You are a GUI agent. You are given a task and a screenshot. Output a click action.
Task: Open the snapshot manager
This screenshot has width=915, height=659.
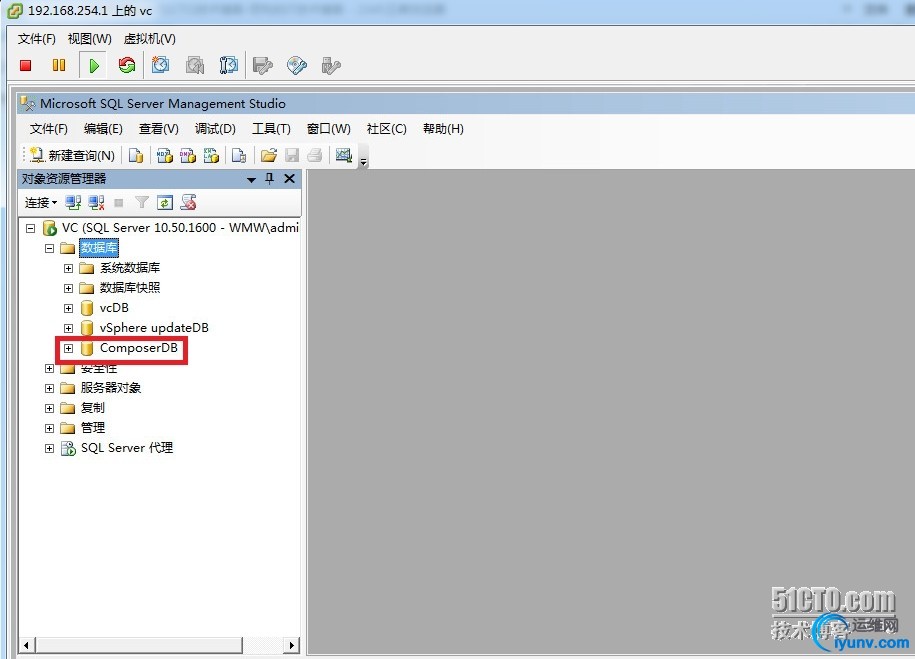point(228,65)
